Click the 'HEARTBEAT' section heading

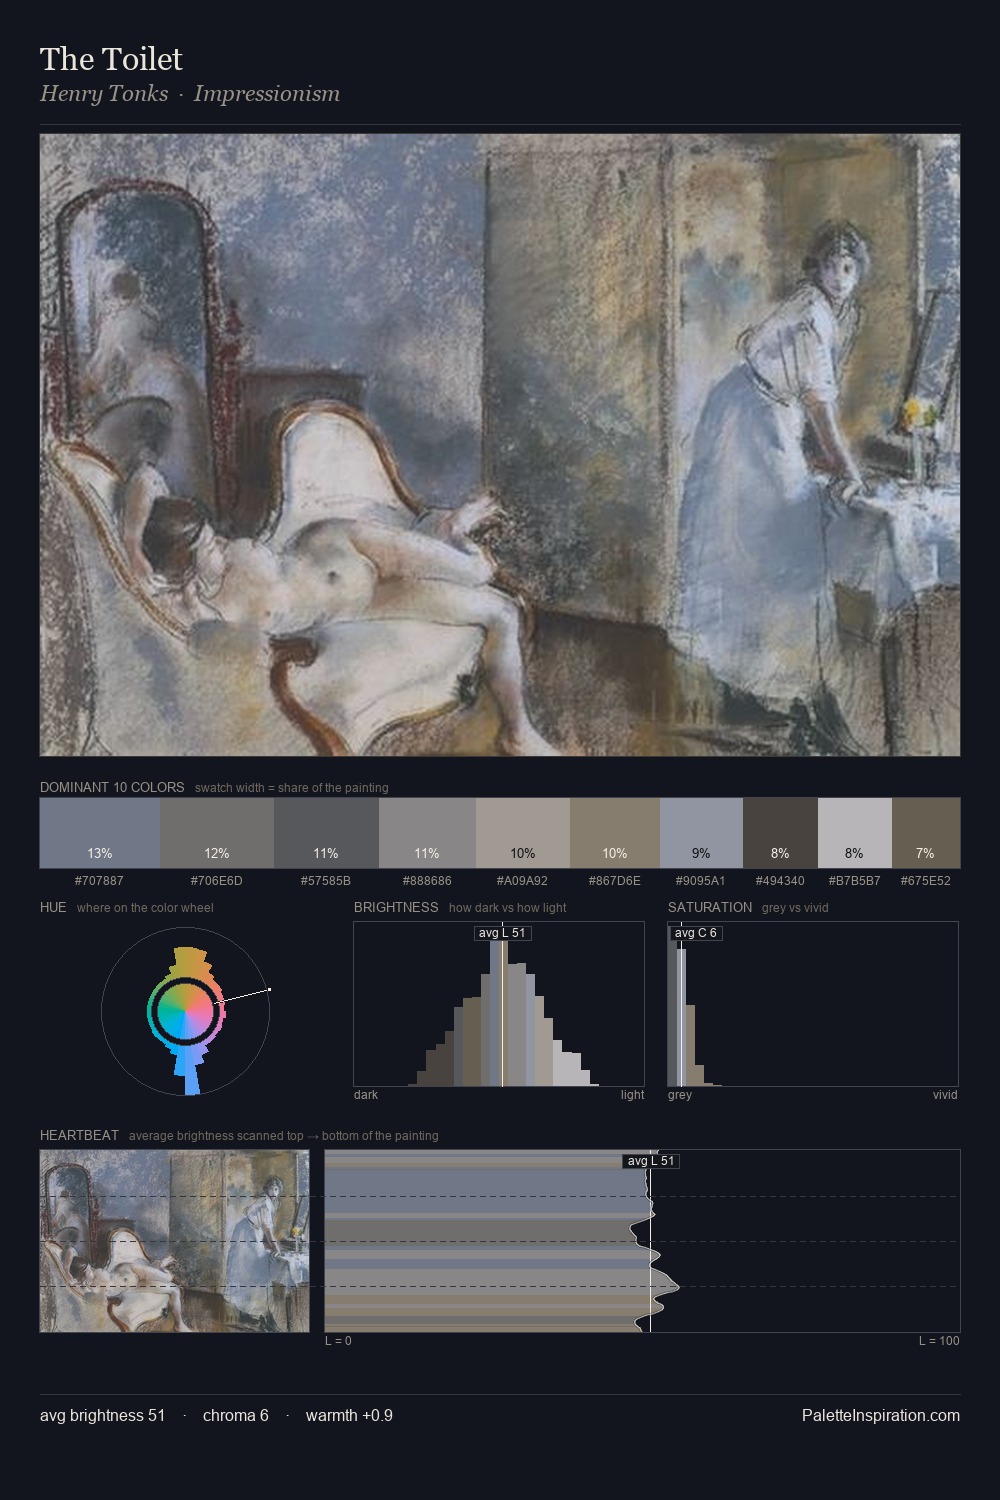[x=79, y=1135]
